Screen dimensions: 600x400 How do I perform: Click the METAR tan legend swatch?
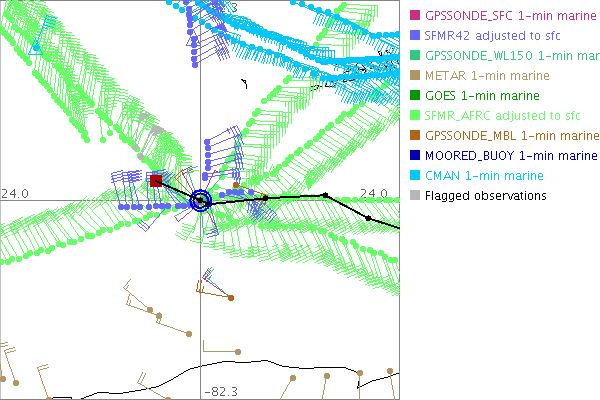pos(415,76)
